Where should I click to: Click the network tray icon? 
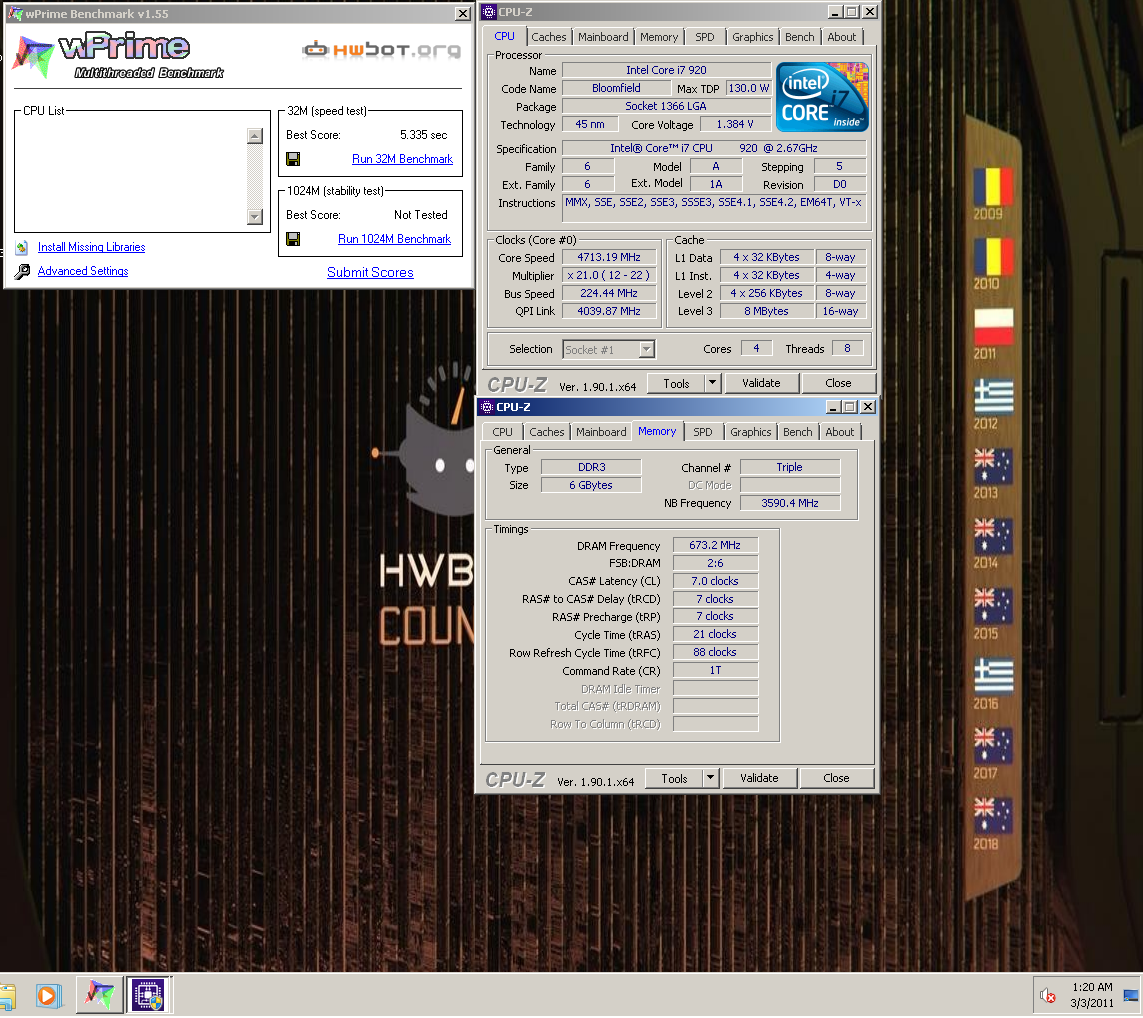click(1131, 995)
